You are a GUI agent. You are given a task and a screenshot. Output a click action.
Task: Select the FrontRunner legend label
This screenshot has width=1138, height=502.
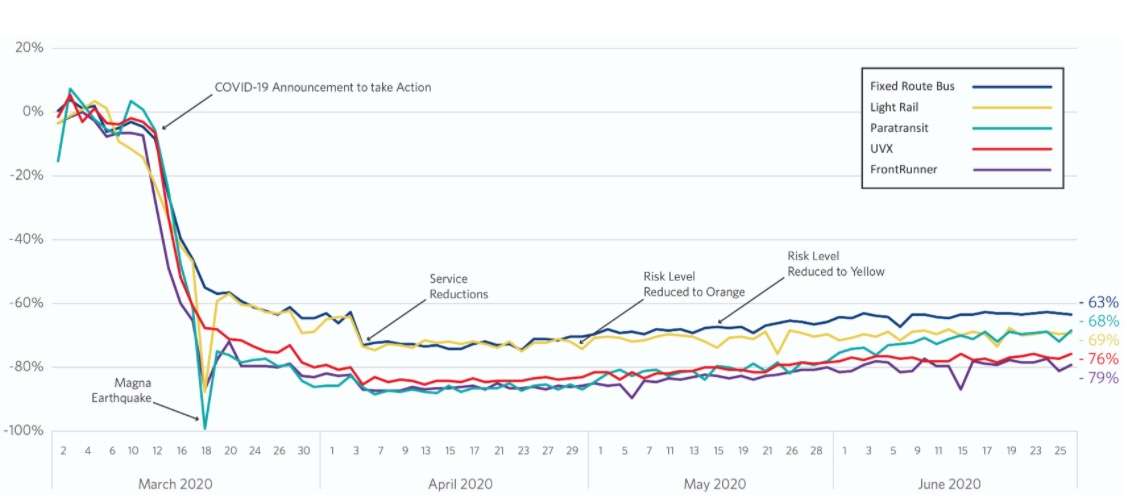[905, 169]
